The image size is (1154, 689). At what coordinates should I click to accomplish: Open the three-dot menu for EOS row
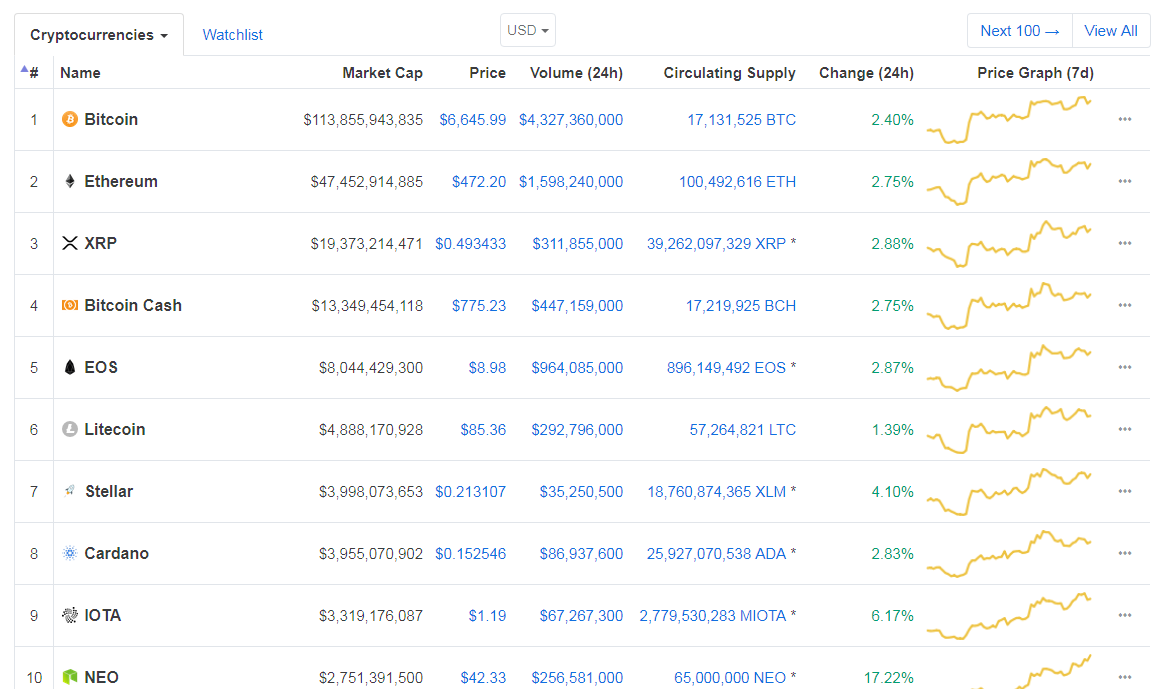coord(1125,367)
